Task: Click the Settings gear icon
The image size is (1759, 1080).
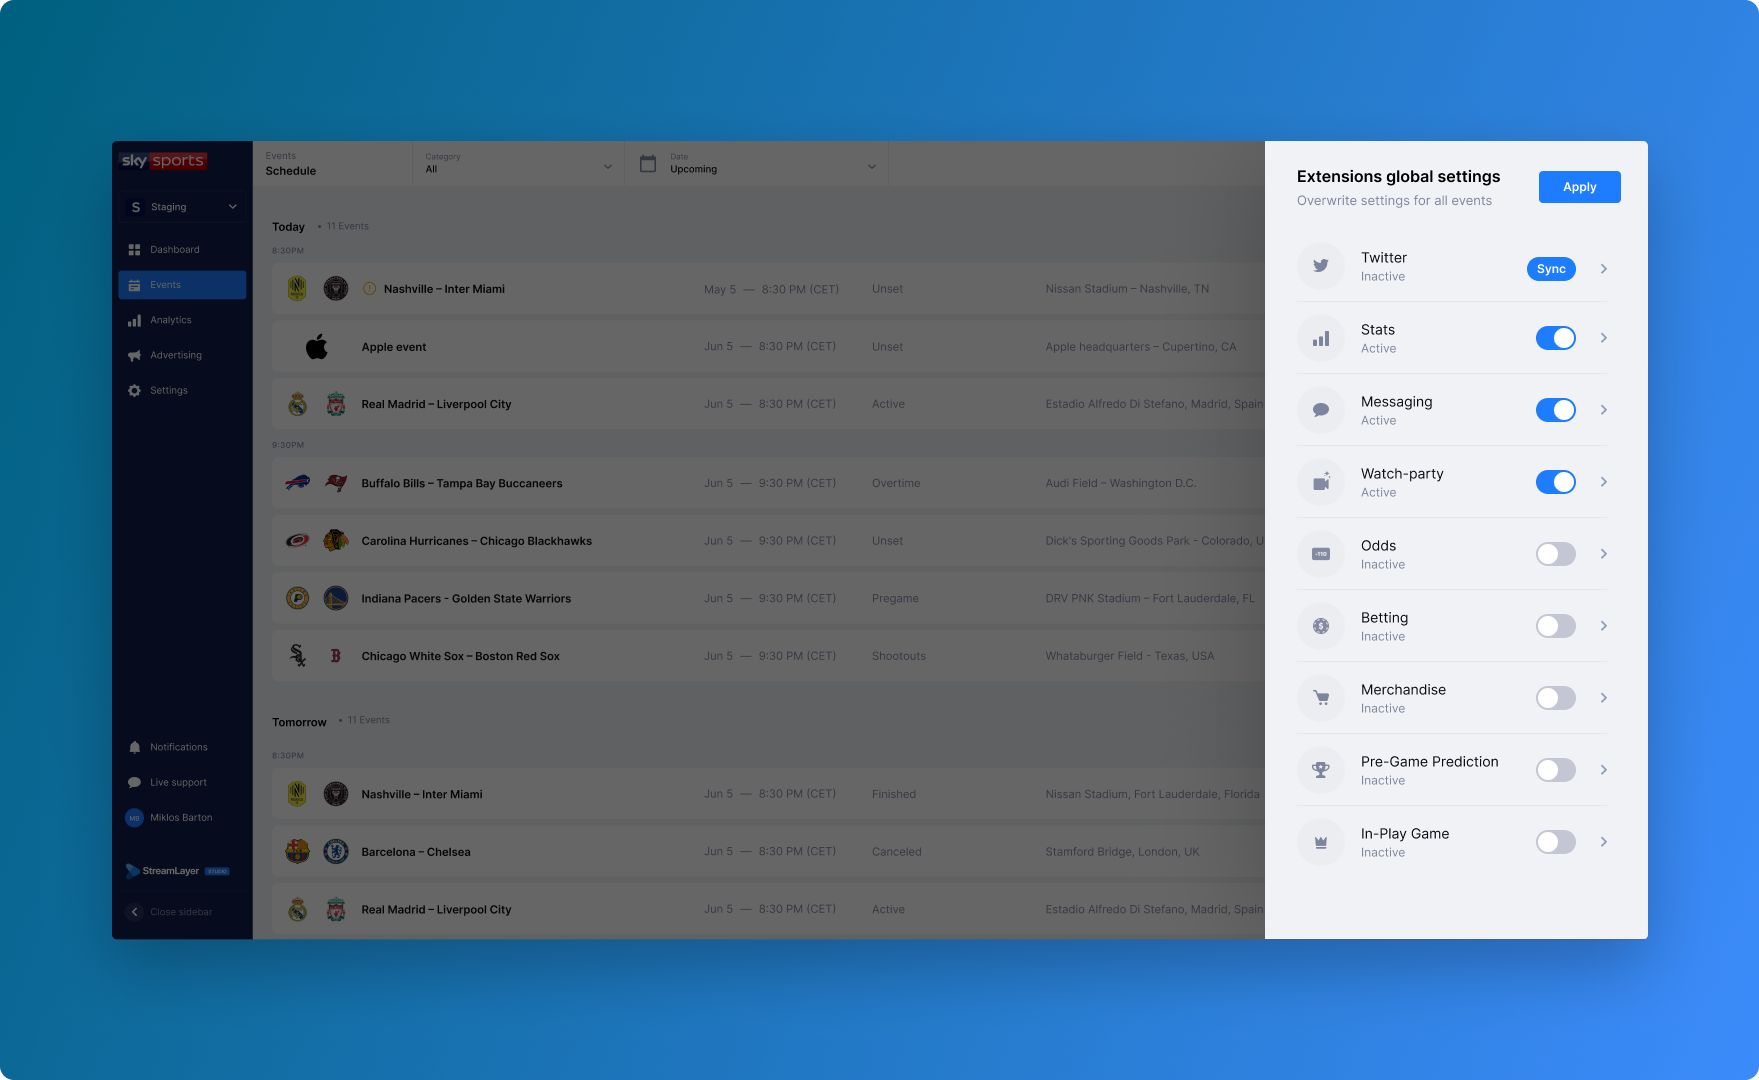Action: point(134,390)
